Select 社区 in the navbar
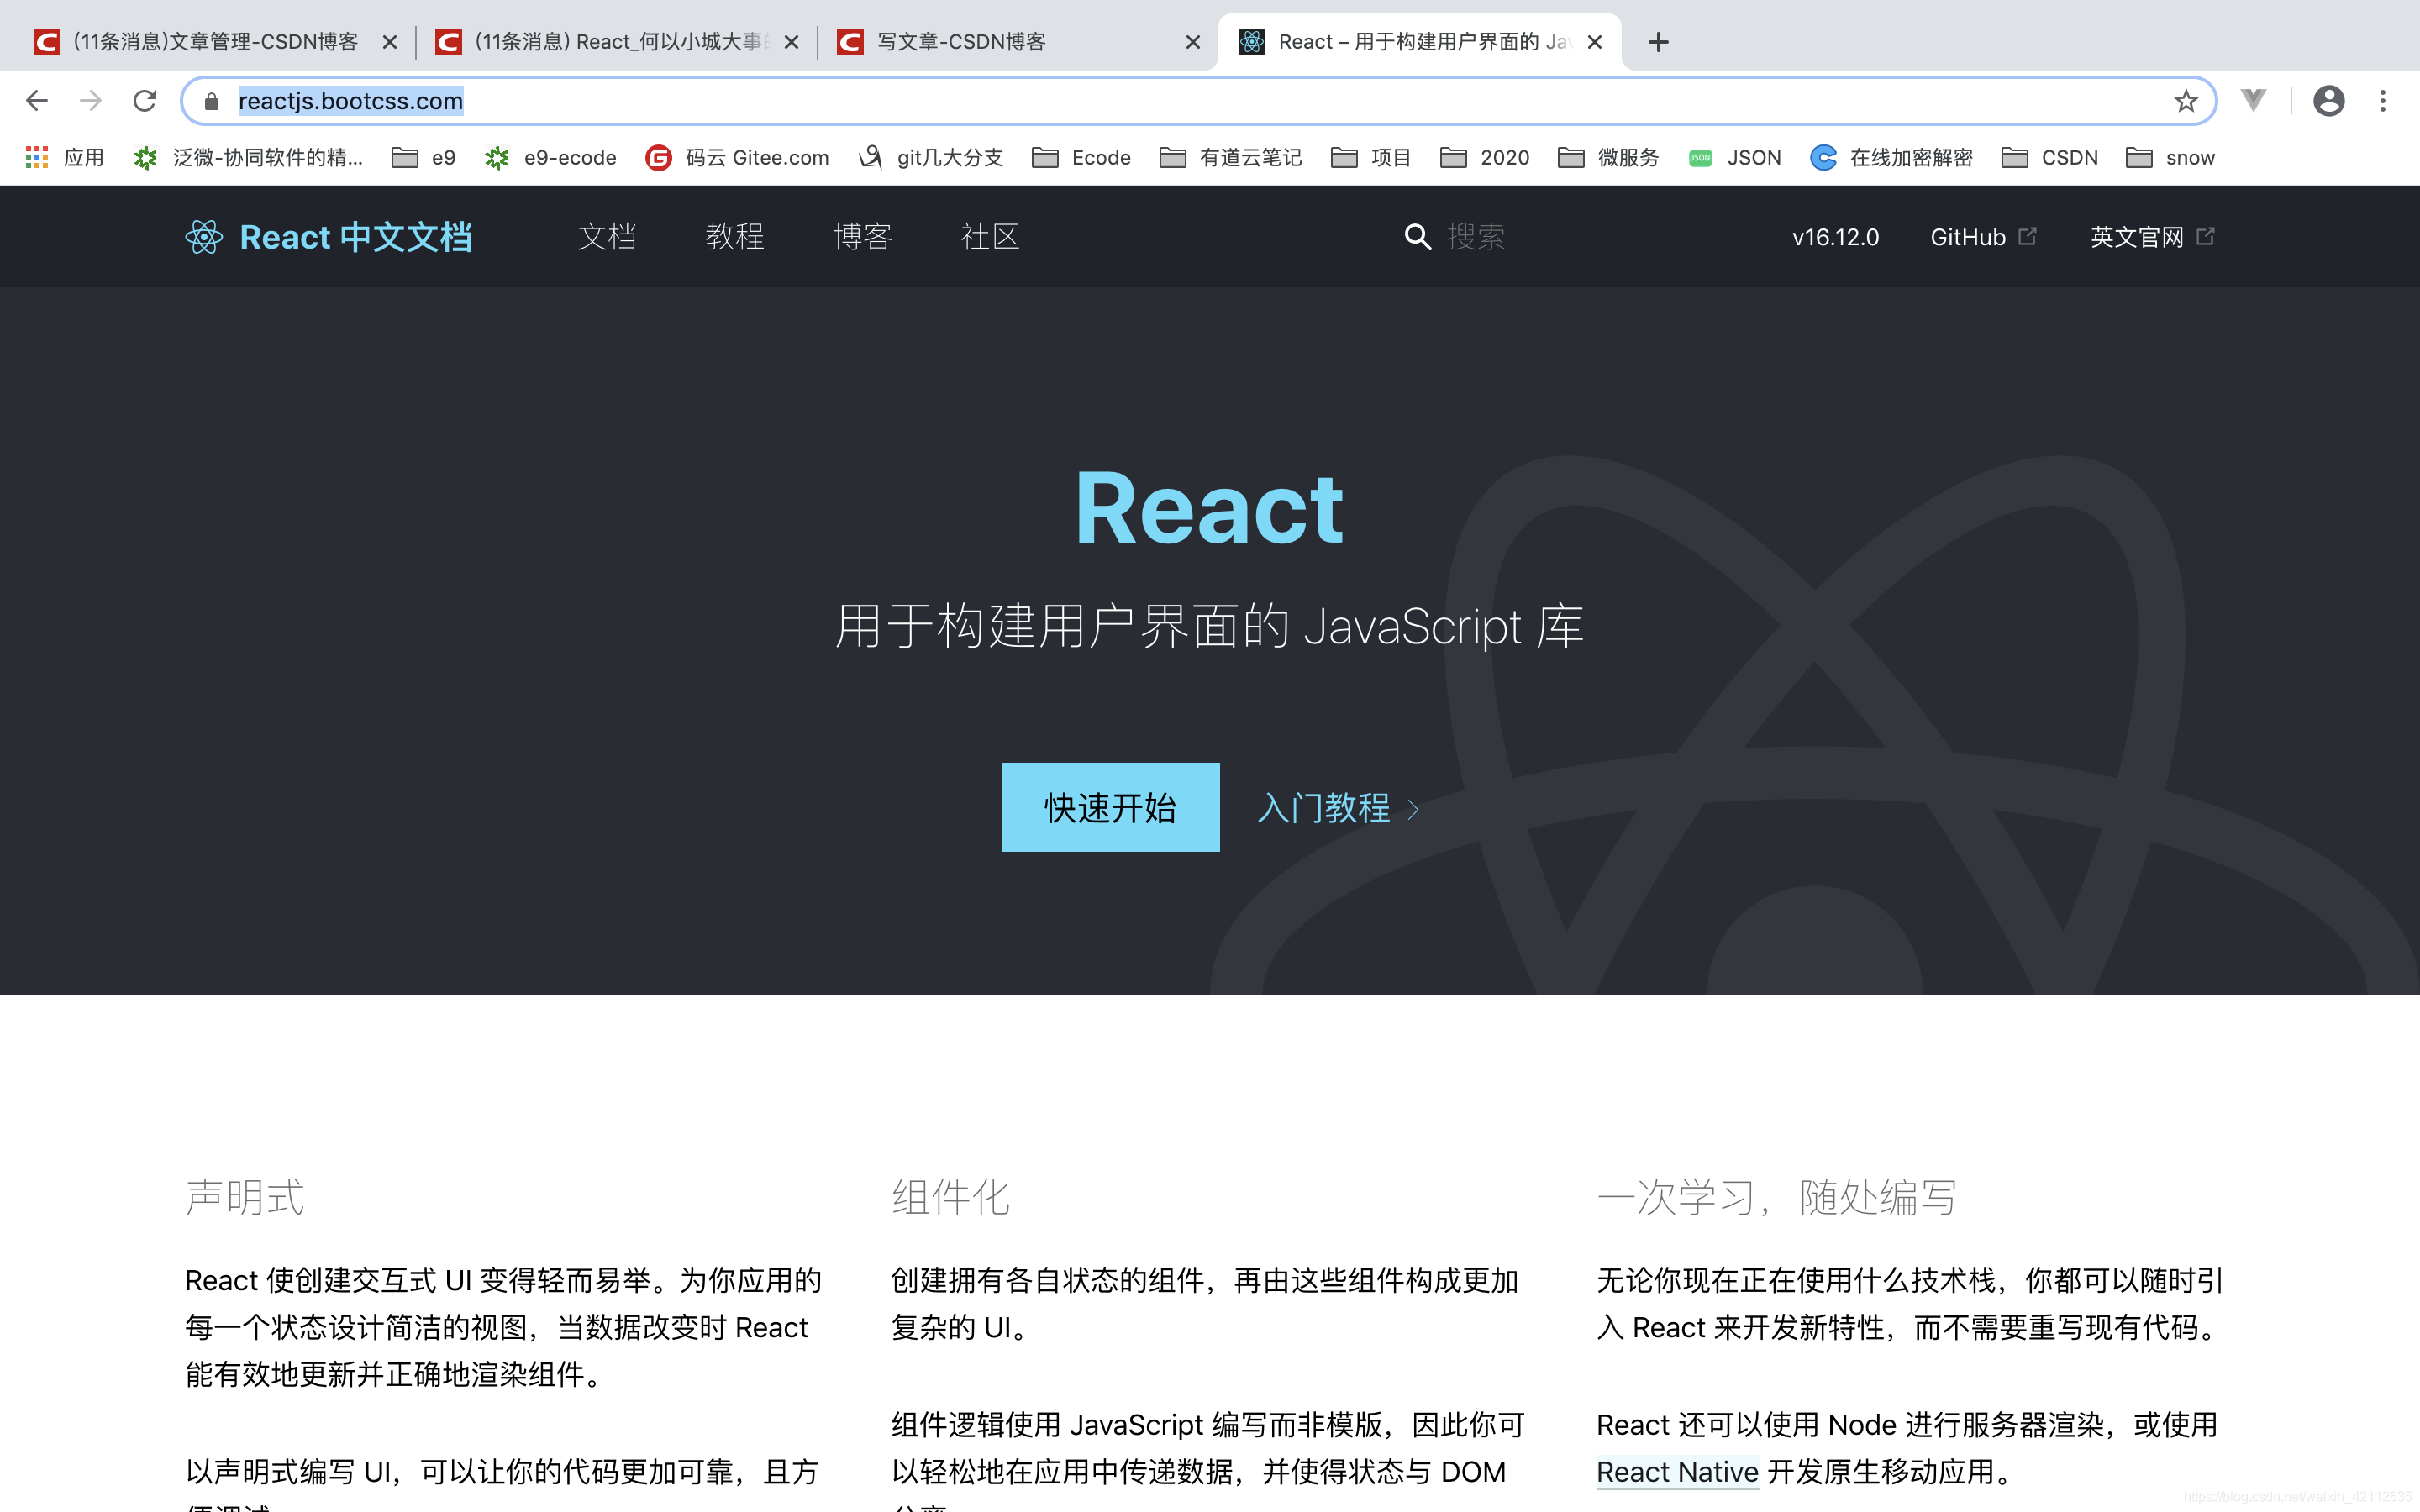Viewport: 2420px width, 1512px height. point(989,237)
